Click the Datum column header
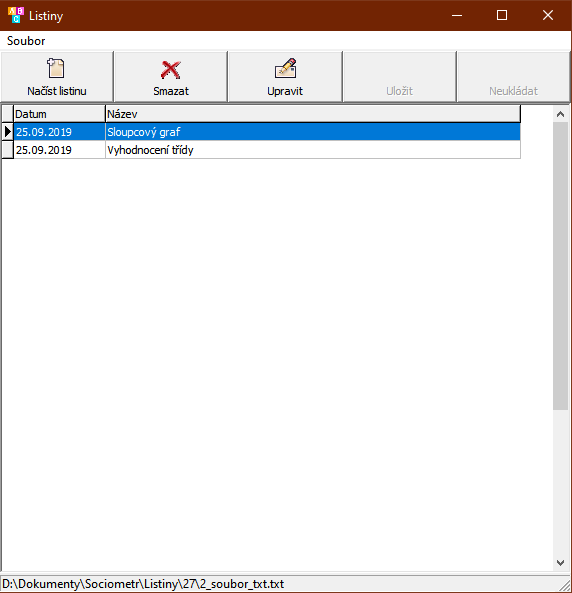 pos(59,114)
